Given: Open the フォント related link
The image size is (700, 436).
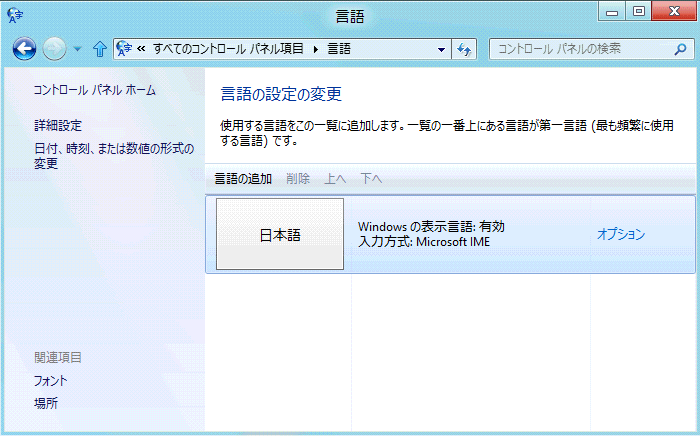Looking at the screenshot, I should (x=50, y=381).
